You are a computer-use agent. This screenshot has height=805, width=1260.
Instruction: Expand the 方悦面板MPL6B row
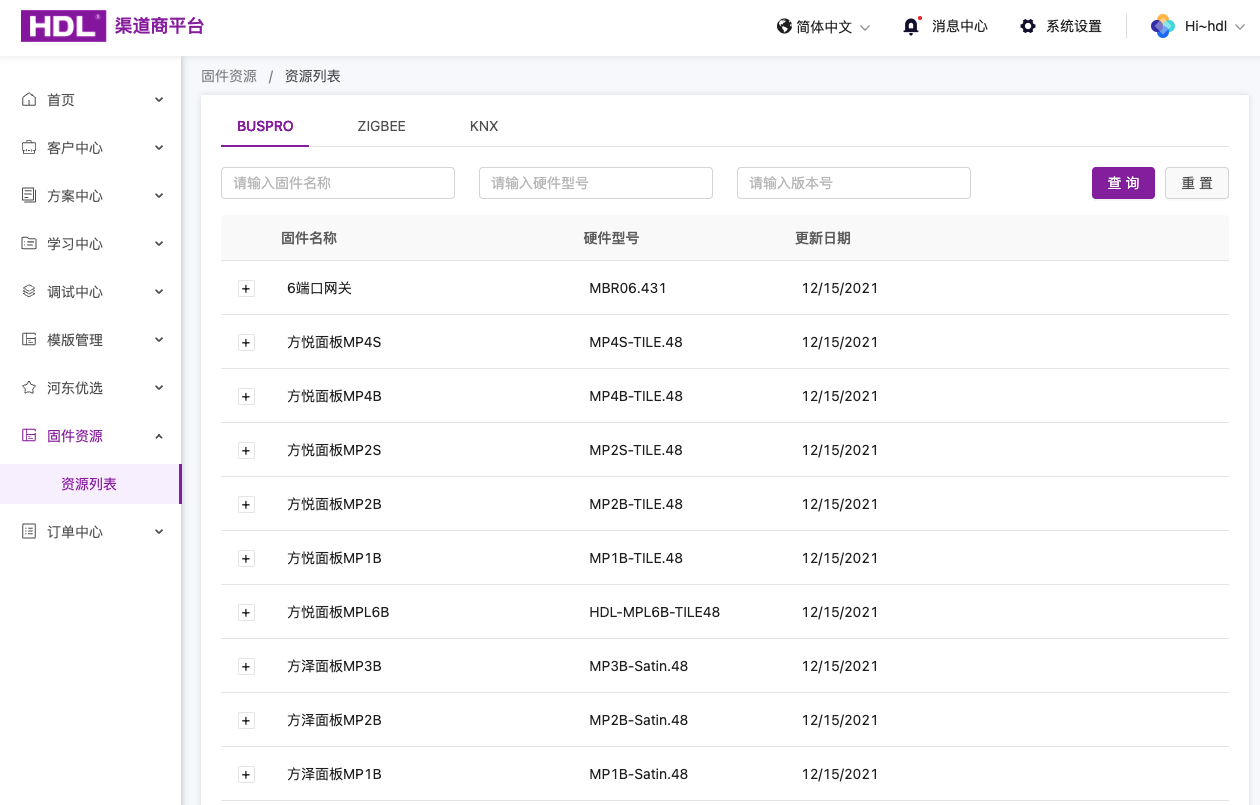point(246,613)
